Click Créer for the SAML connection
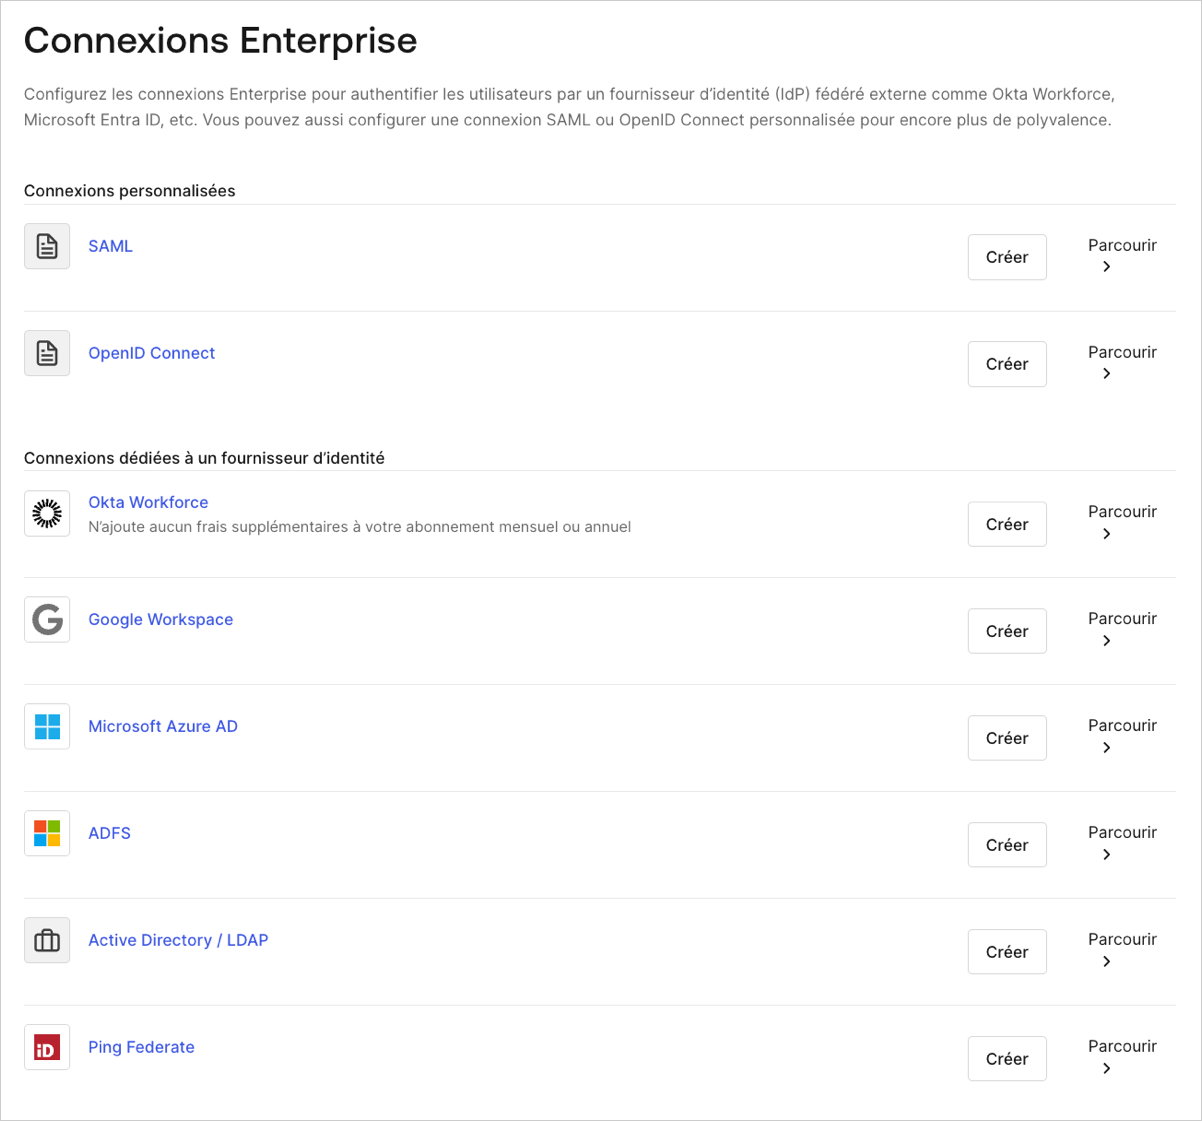1202x1121 pixels. pyautogui.click(x=1007, y=257)
